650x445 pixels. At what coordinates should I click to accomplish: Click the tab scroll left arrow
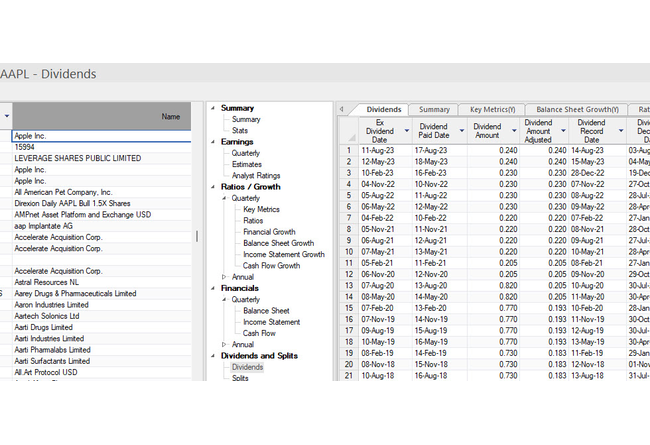[x=342, y=109]
